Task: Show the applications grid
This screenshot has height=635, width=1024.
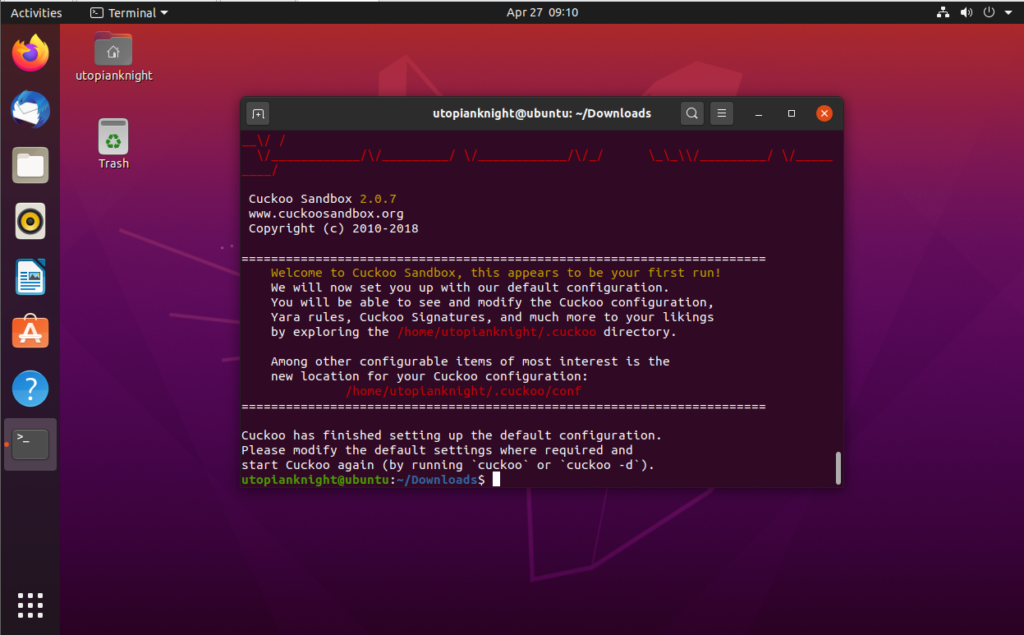Action: click(x=29, y=605)
